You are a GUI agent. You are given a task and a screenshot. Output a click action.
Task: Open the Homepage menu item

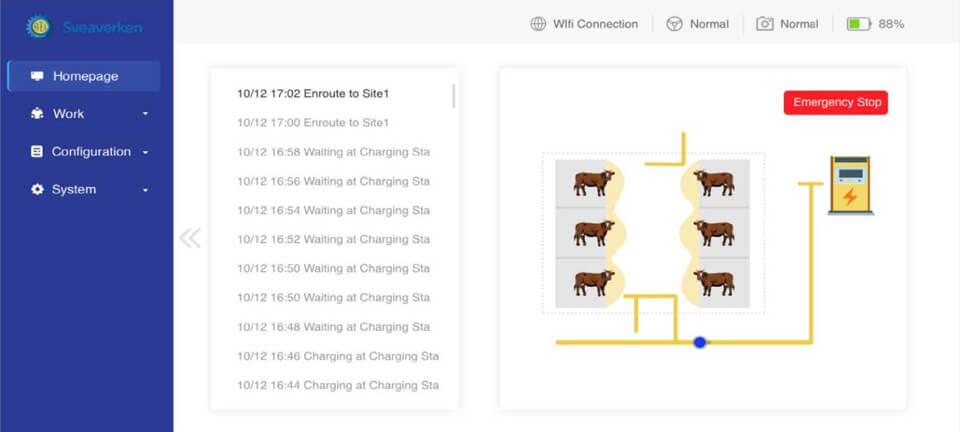click(x=84, y=76)
